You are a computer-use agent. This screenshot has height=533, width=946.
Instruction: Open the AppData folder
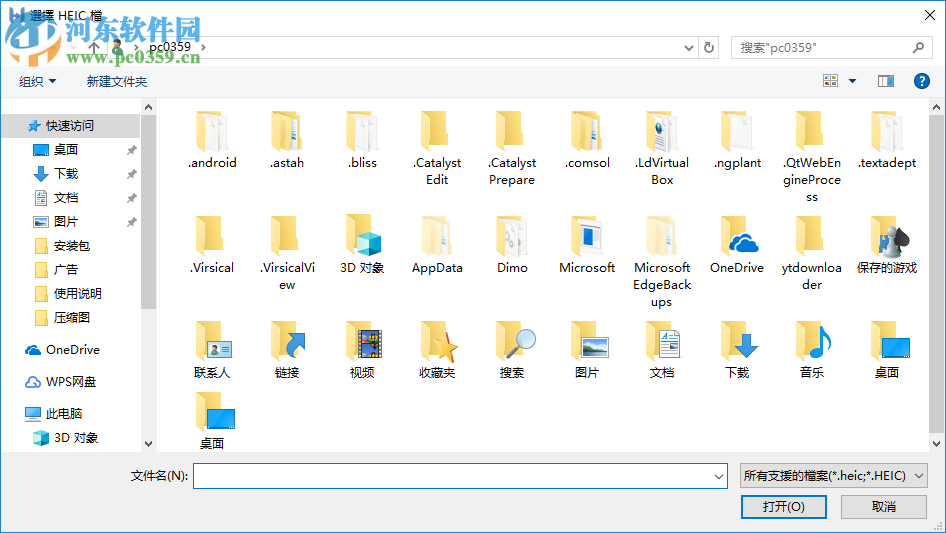[437, 244]
